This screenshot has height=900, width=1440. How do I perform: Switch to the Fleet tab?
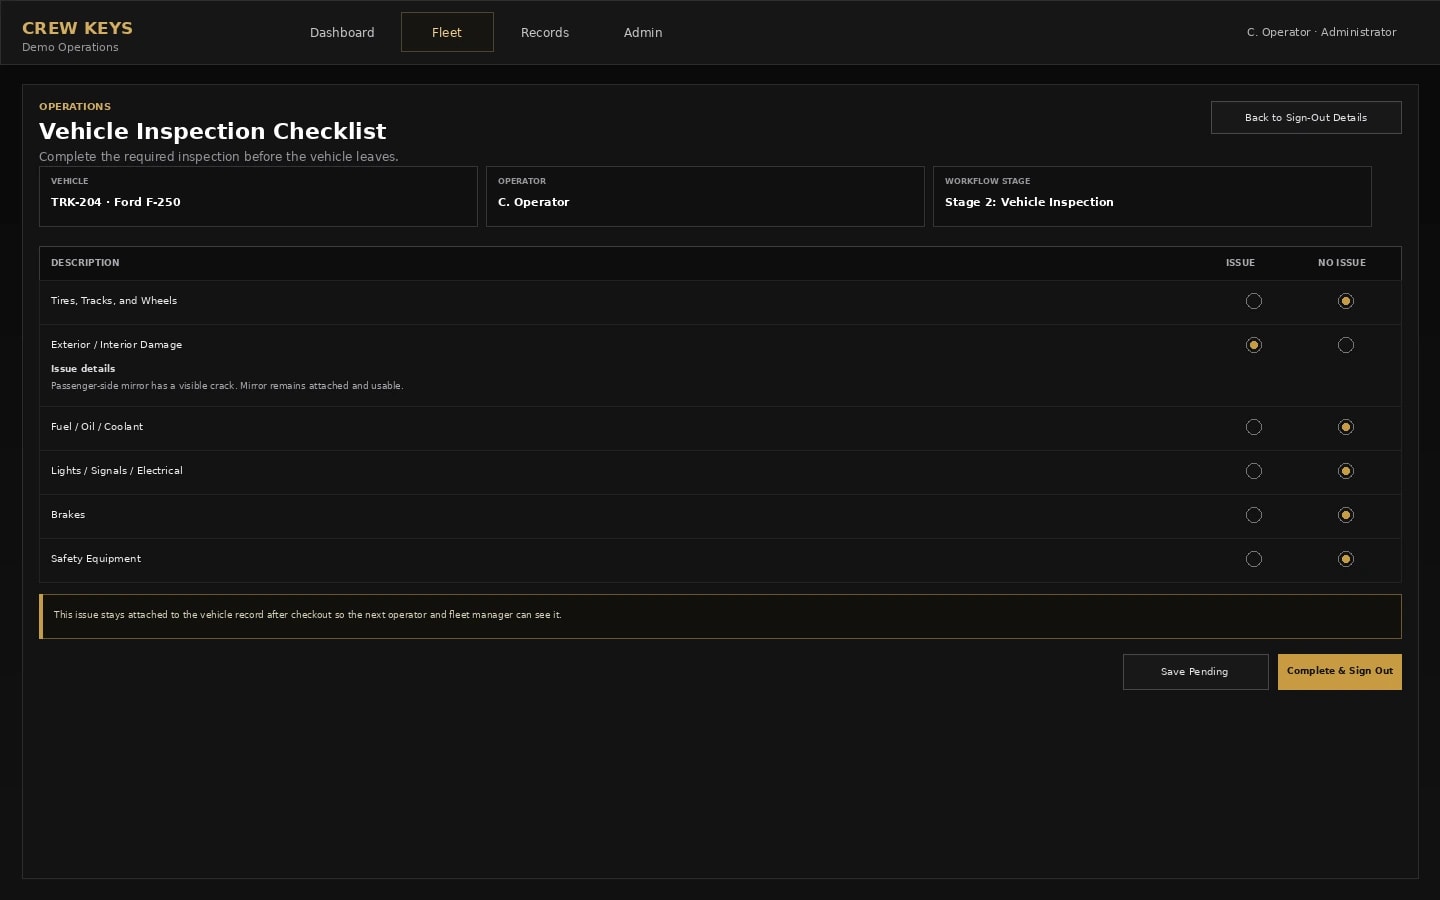[447, 32]
